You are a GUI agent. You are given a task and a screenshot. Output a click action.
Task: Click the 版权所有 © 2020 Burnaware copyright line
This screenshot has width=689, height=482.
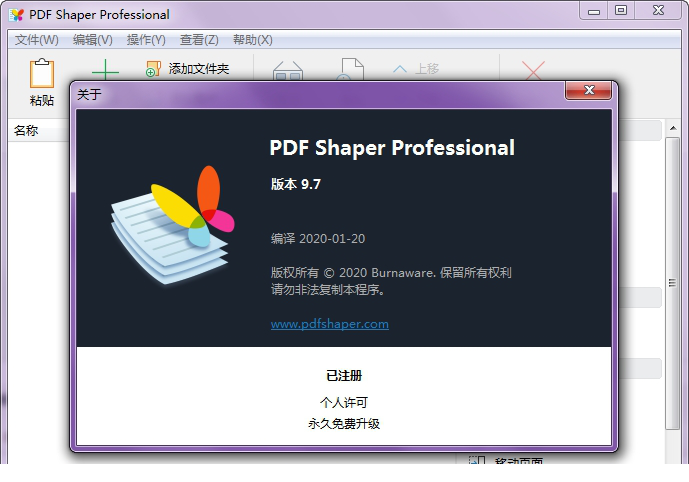click(x=391, y=273)
